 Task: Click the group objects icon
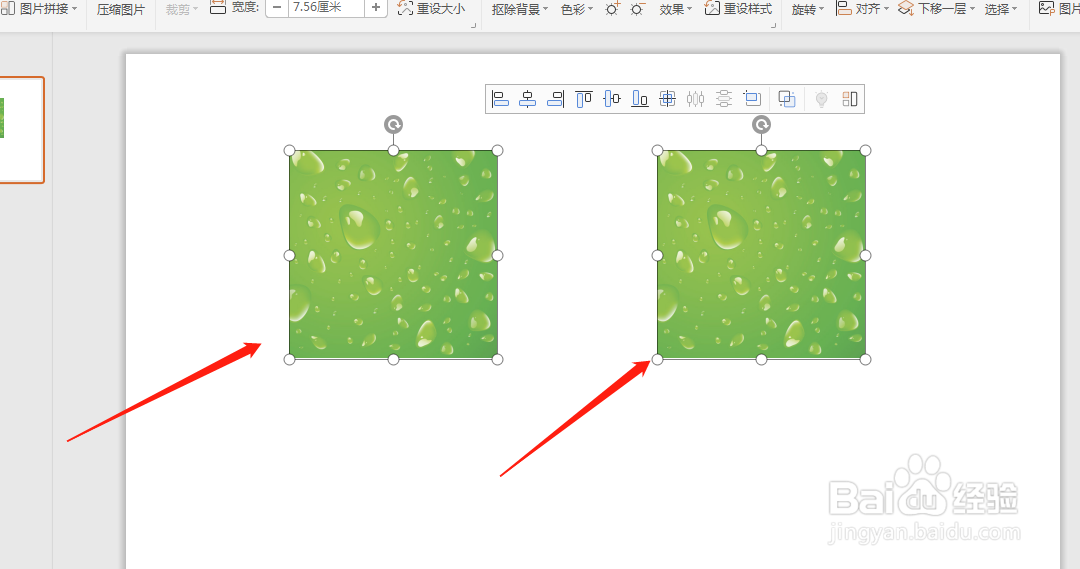[x=787, y=99]
